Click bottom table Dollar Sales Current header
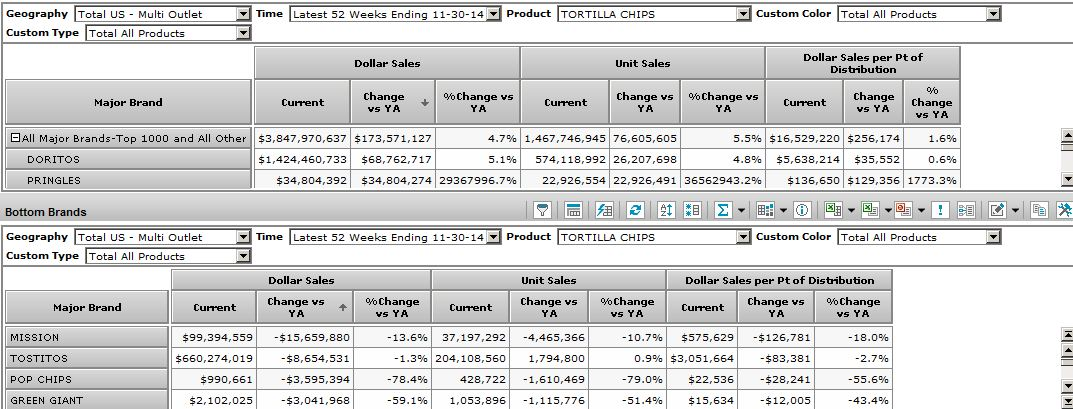 click(x=215, y=307)
